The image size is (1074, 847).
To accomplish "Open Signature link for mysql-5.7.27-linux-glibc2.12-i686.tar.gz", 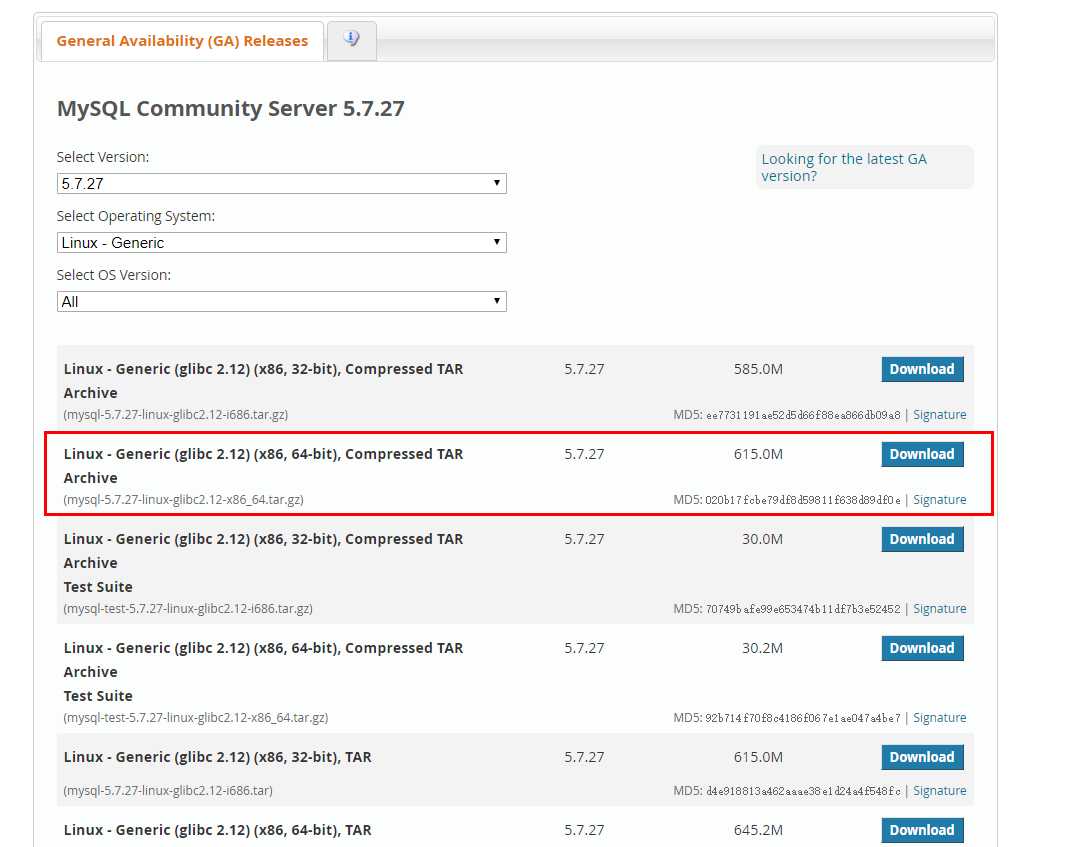I will (940, 414).
